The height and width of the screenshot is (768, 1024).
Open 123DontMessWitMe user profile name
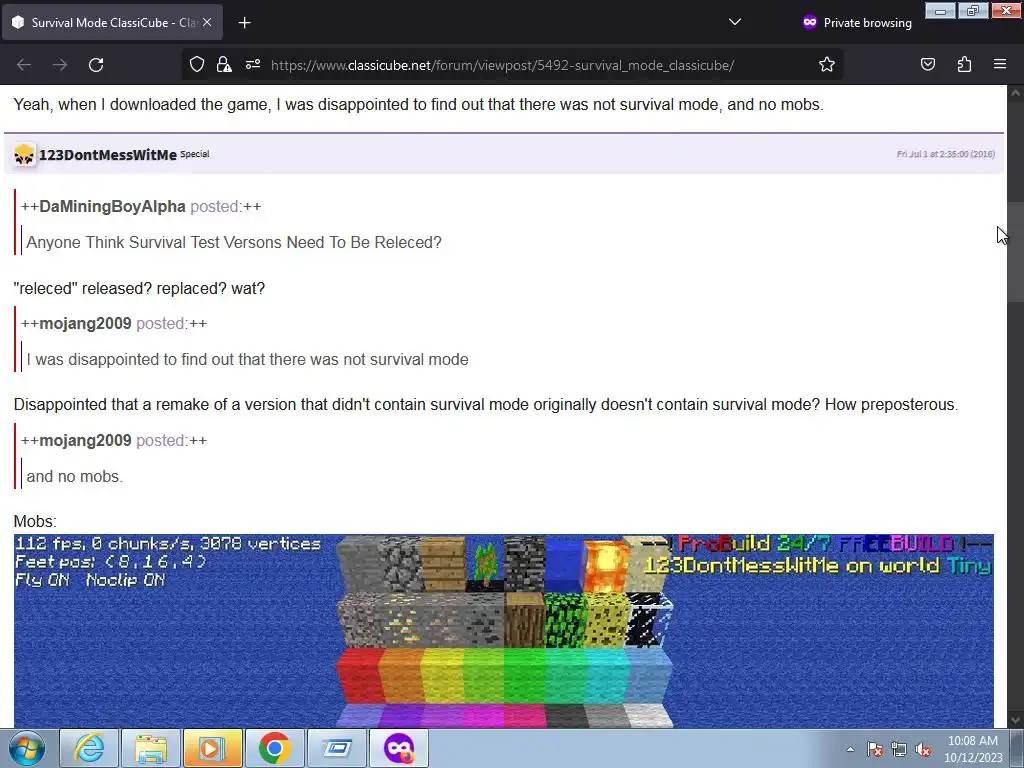coord(108,155)
